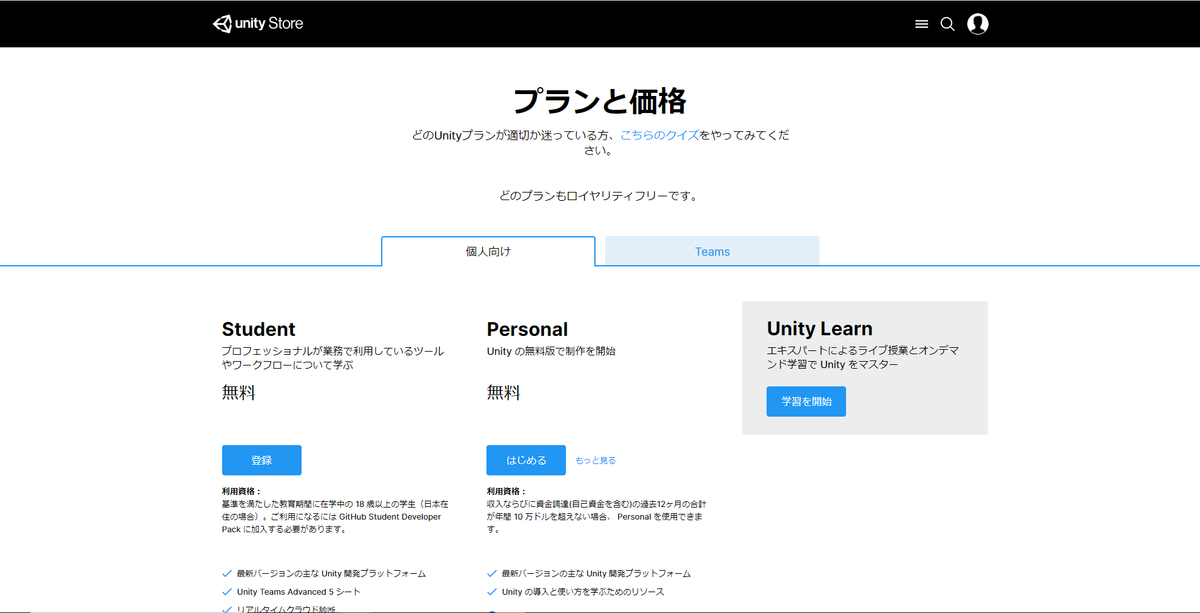Click the Student checkmark beside 最新バージョン feature

click(227, 574)
